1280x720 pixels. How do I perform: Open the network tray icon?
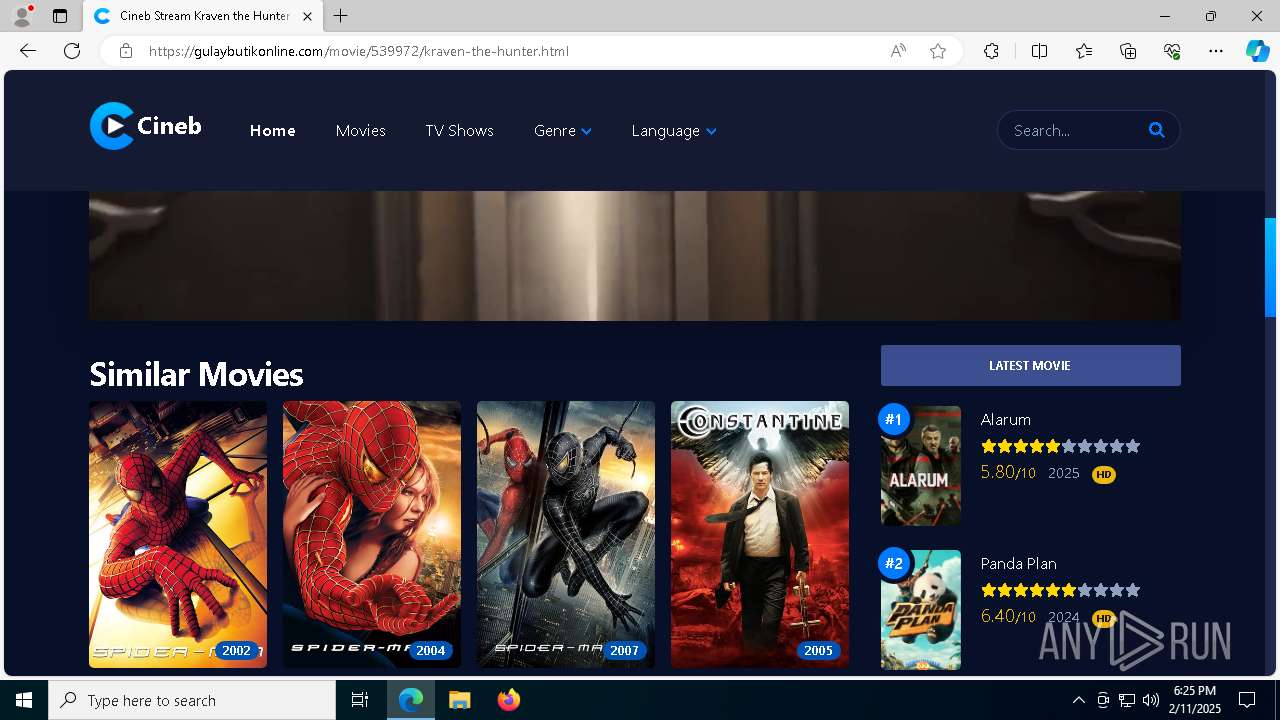1127,700
